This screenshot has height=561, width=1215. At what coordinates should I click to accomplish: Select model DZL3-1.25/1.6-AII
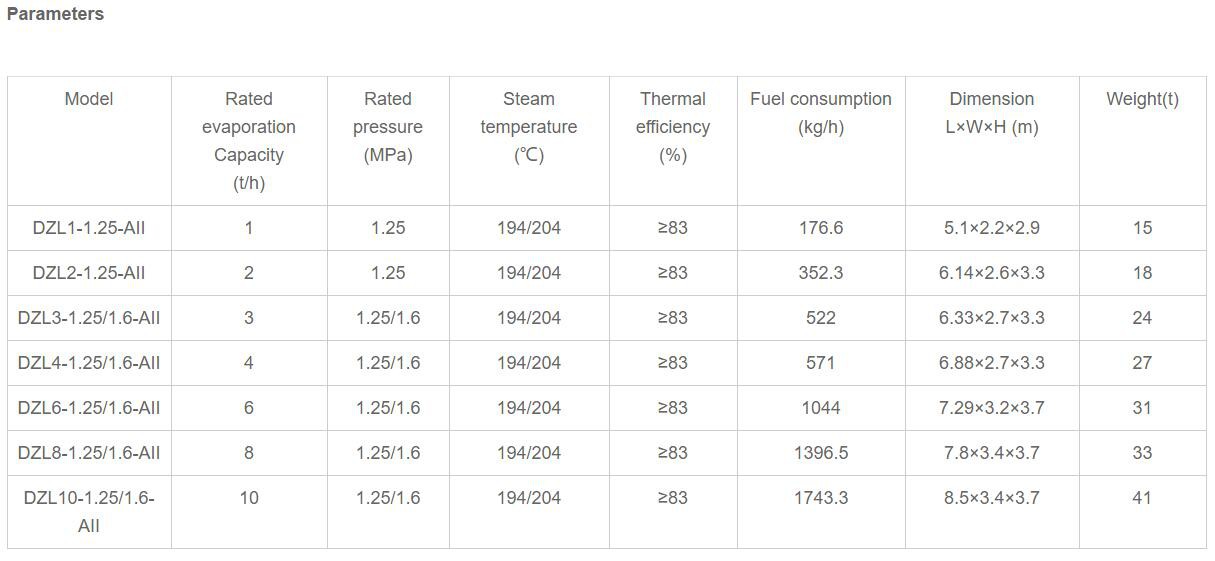tap(89, 318)
